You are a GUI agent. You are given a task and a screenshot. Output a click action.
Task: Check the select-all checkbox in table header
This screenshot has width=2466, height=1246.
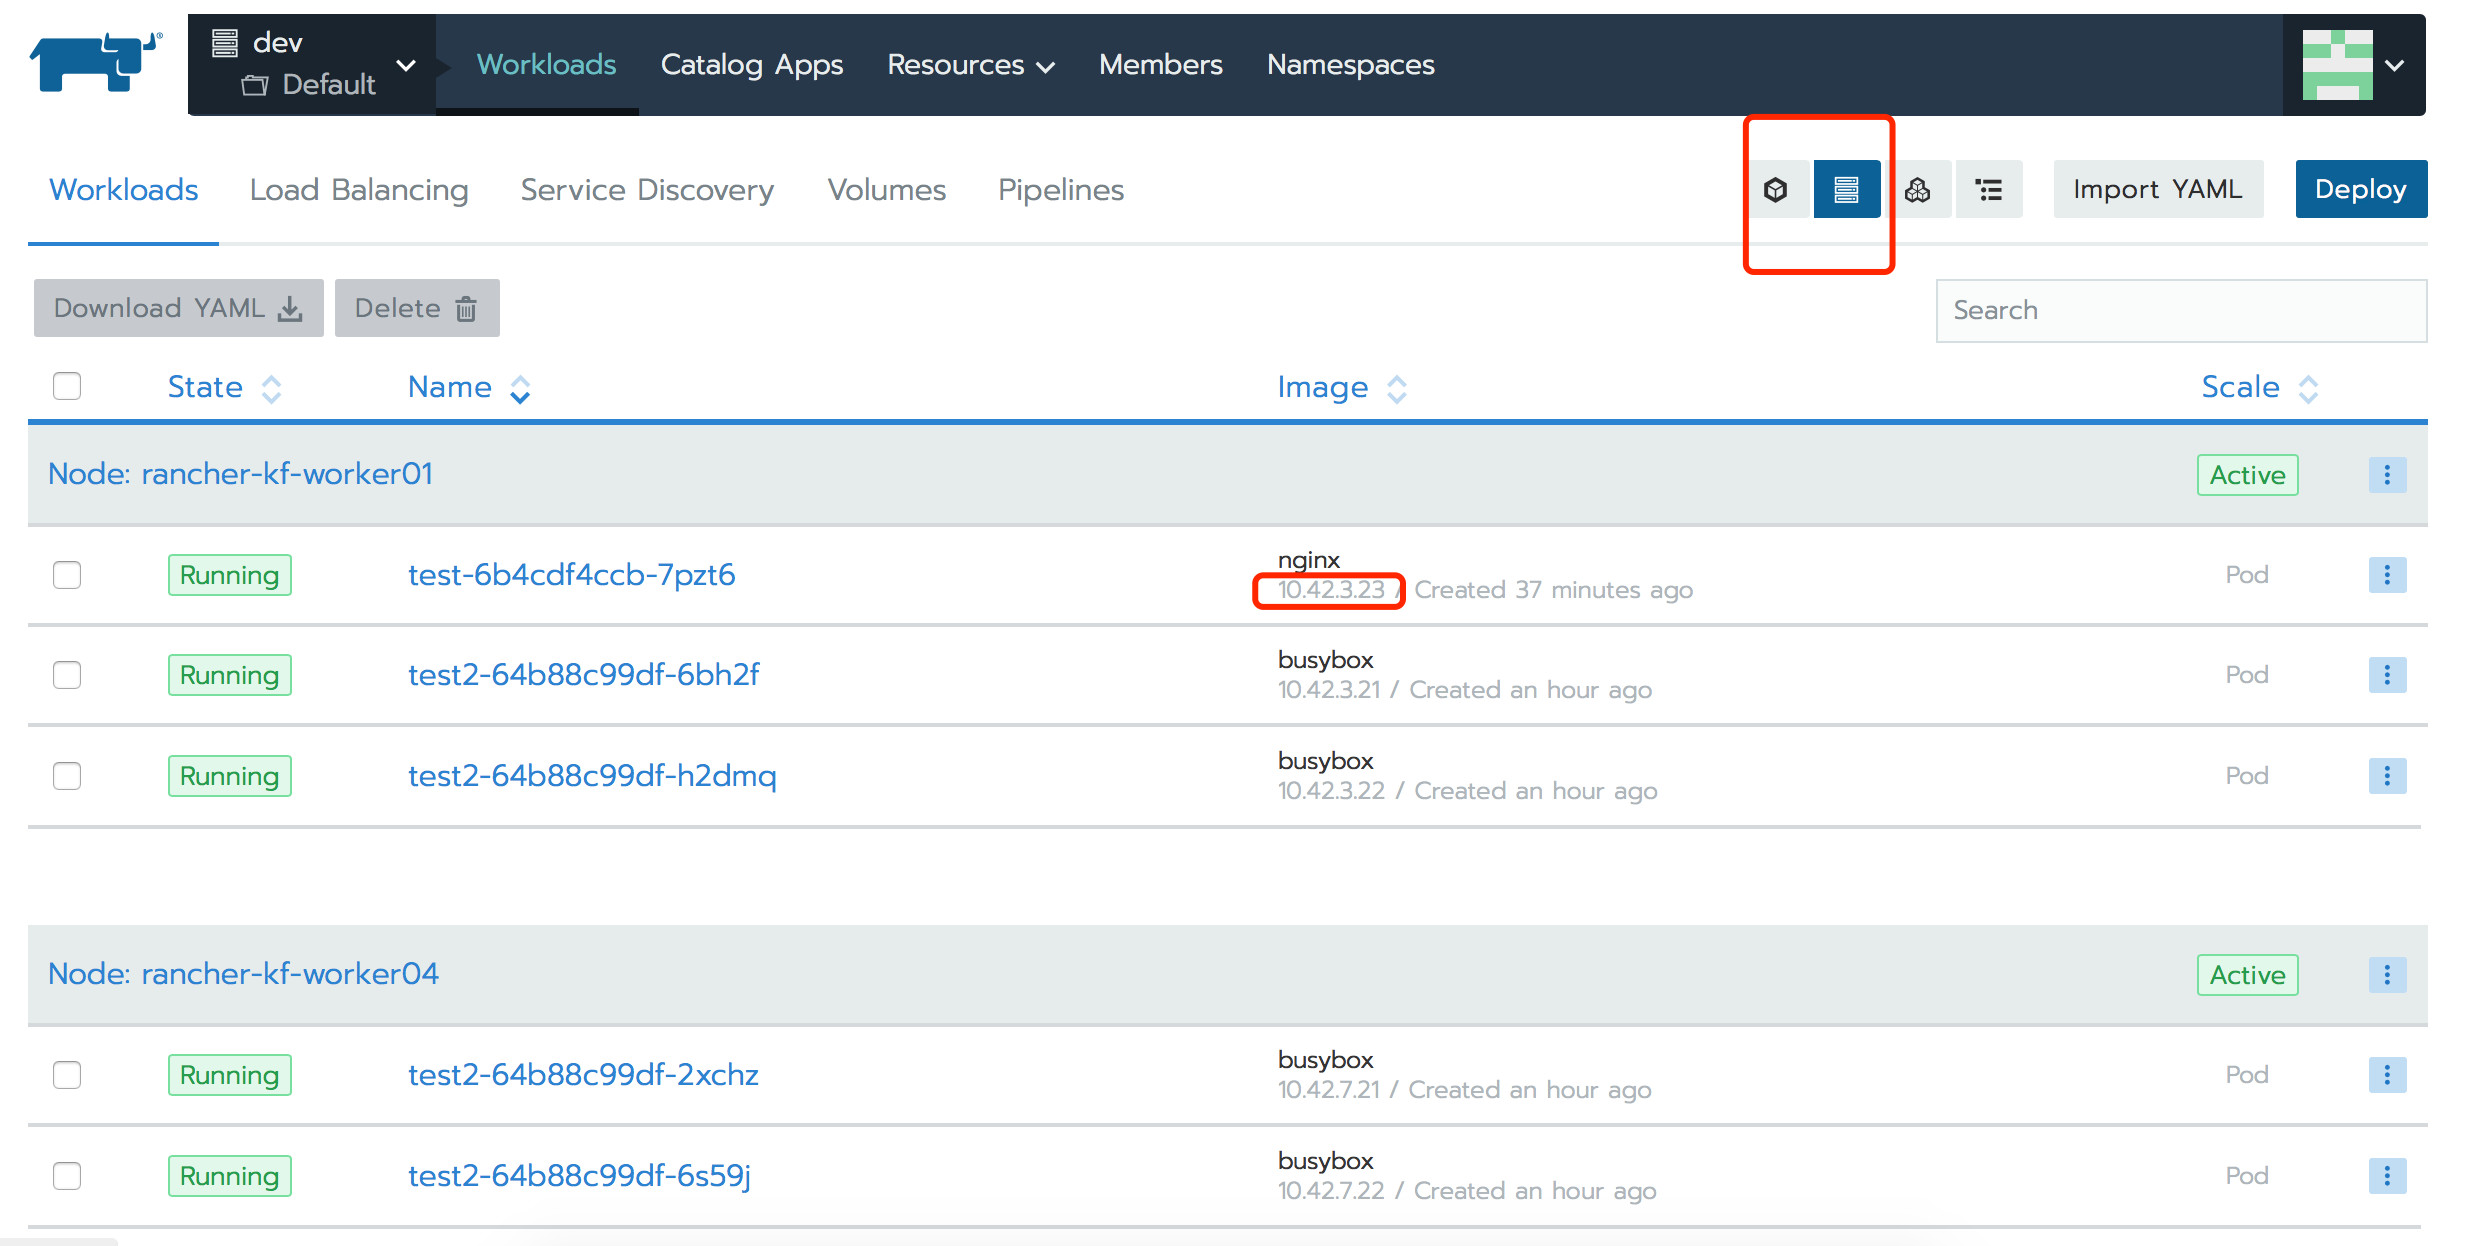click(67, 386)
